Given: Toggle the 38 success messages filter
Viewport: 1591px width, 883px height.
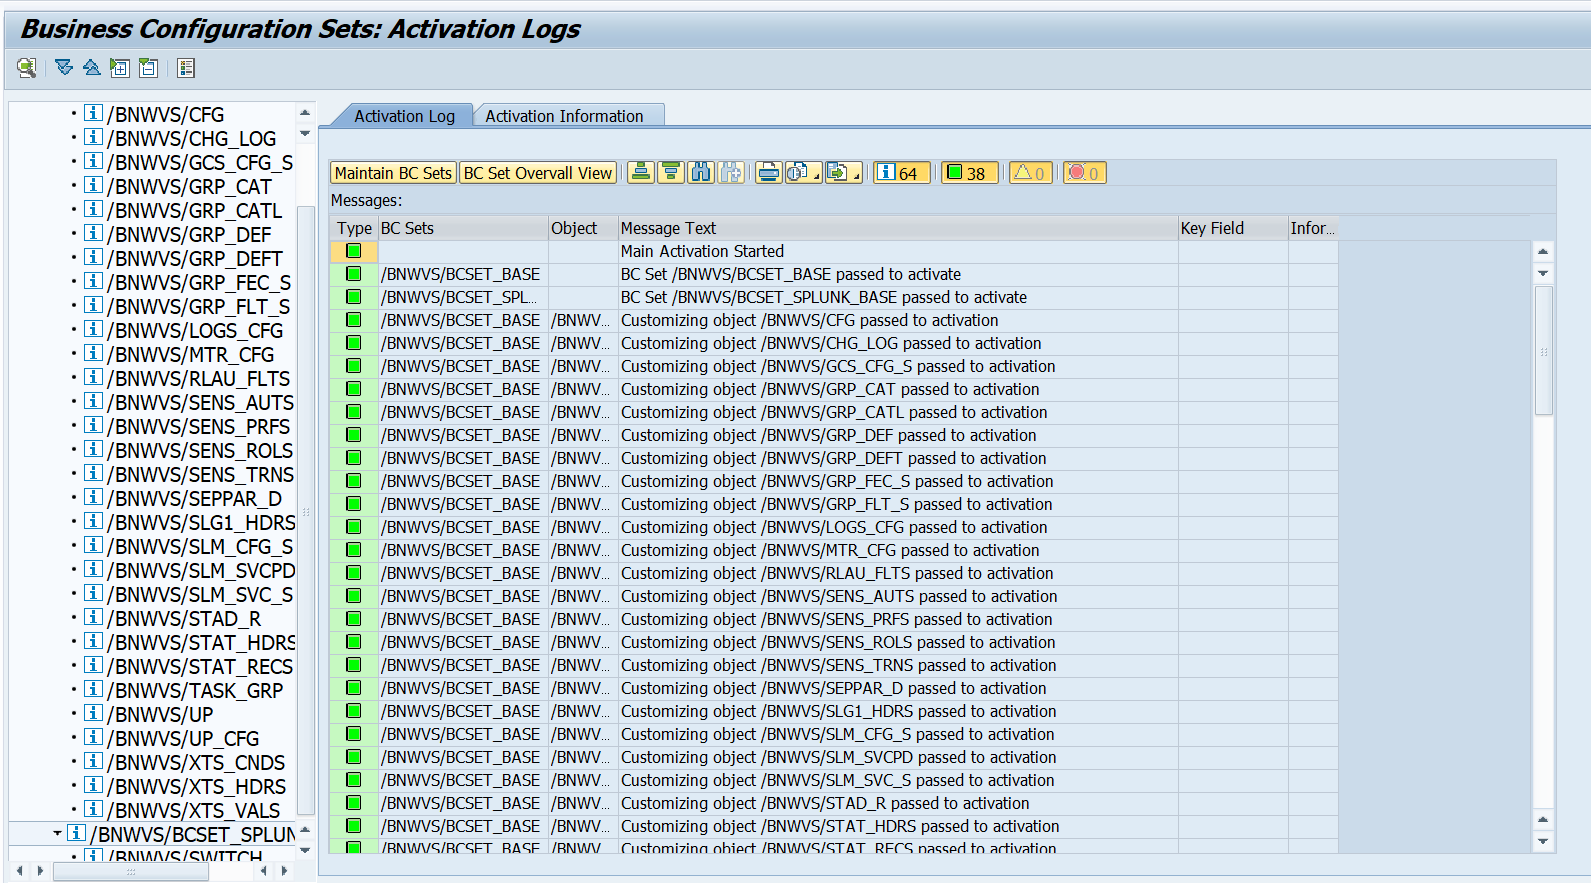Looking at the screenshot, I should 967,173.
